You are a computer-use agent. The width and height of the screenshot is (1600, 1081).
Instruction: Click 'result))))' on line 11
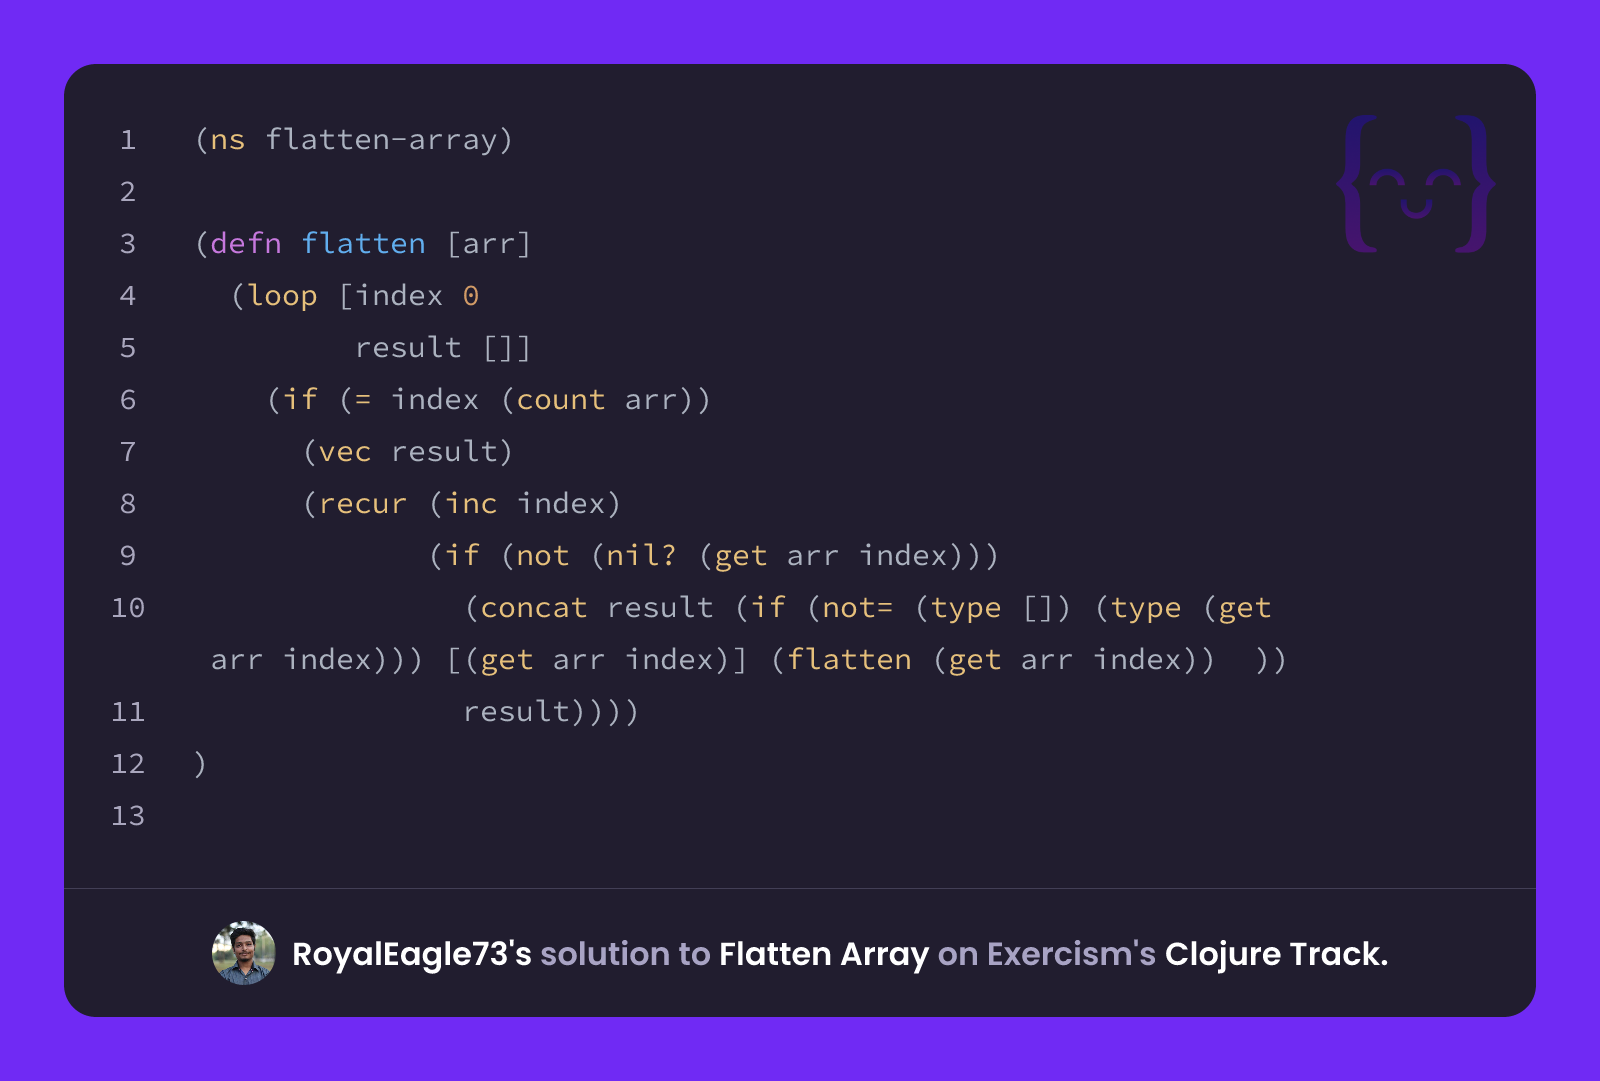551,712
